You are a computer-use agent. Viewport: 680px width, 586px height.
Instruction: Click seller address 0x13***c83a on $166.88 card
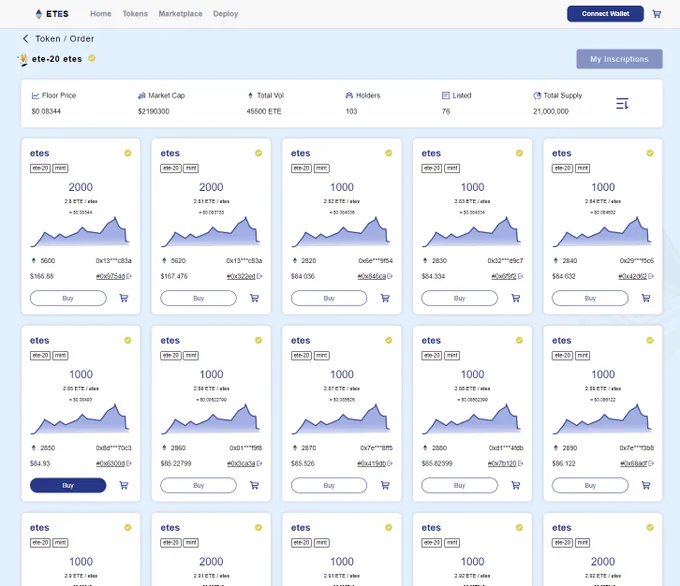pyautogui.click(x=114, y=261)
